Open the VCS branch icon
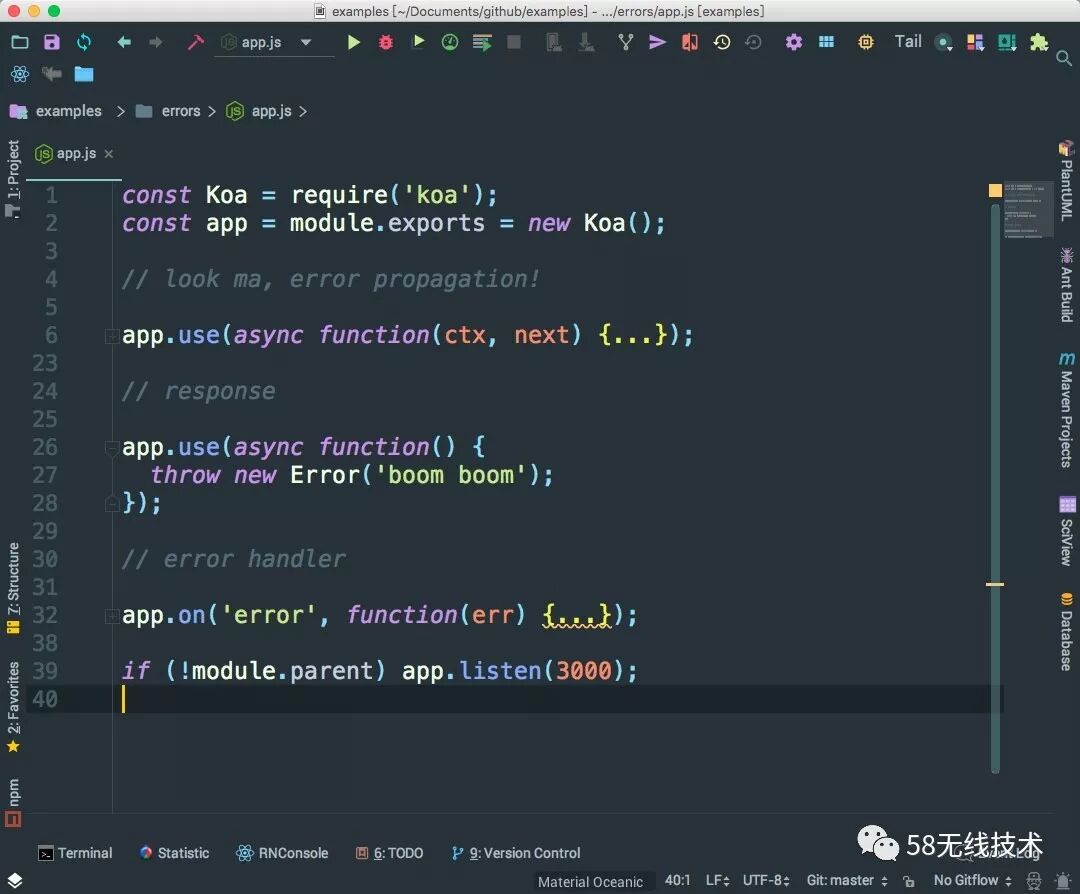 (625, 42)
